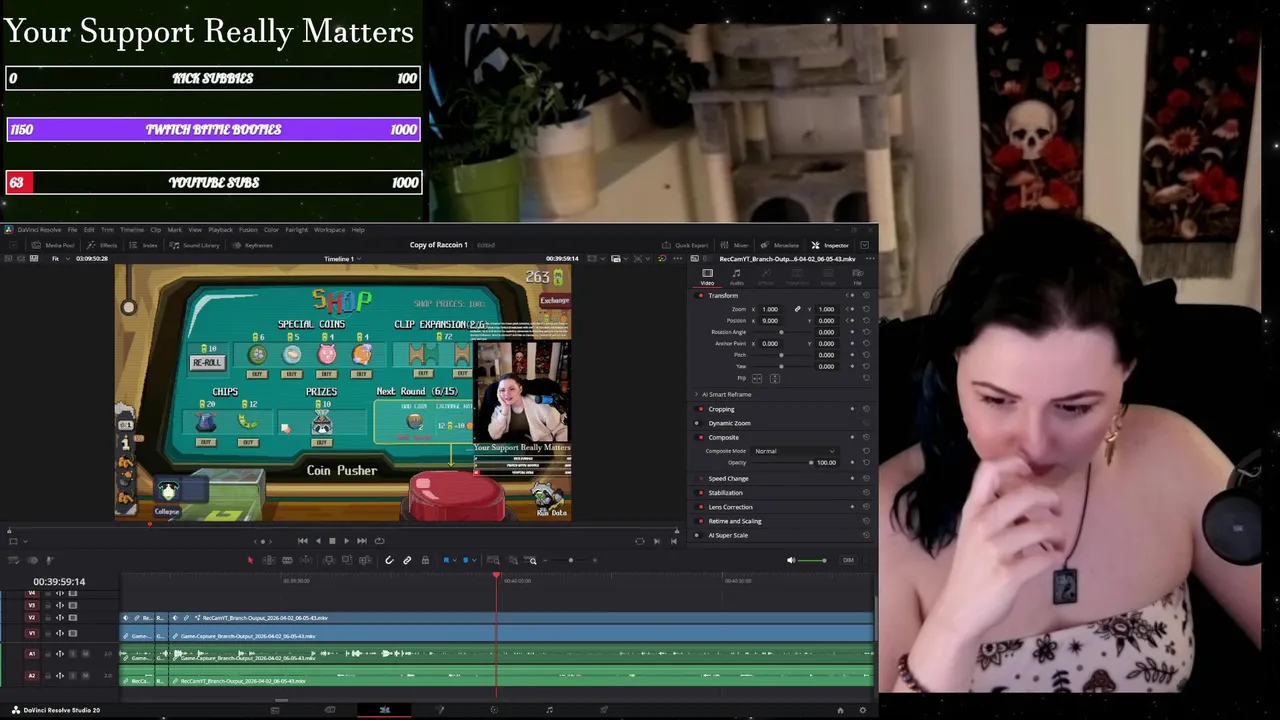Click flip horizontal icon
Image resolution: width=1280 pixels, height=720 pixels.
point(757,379)
